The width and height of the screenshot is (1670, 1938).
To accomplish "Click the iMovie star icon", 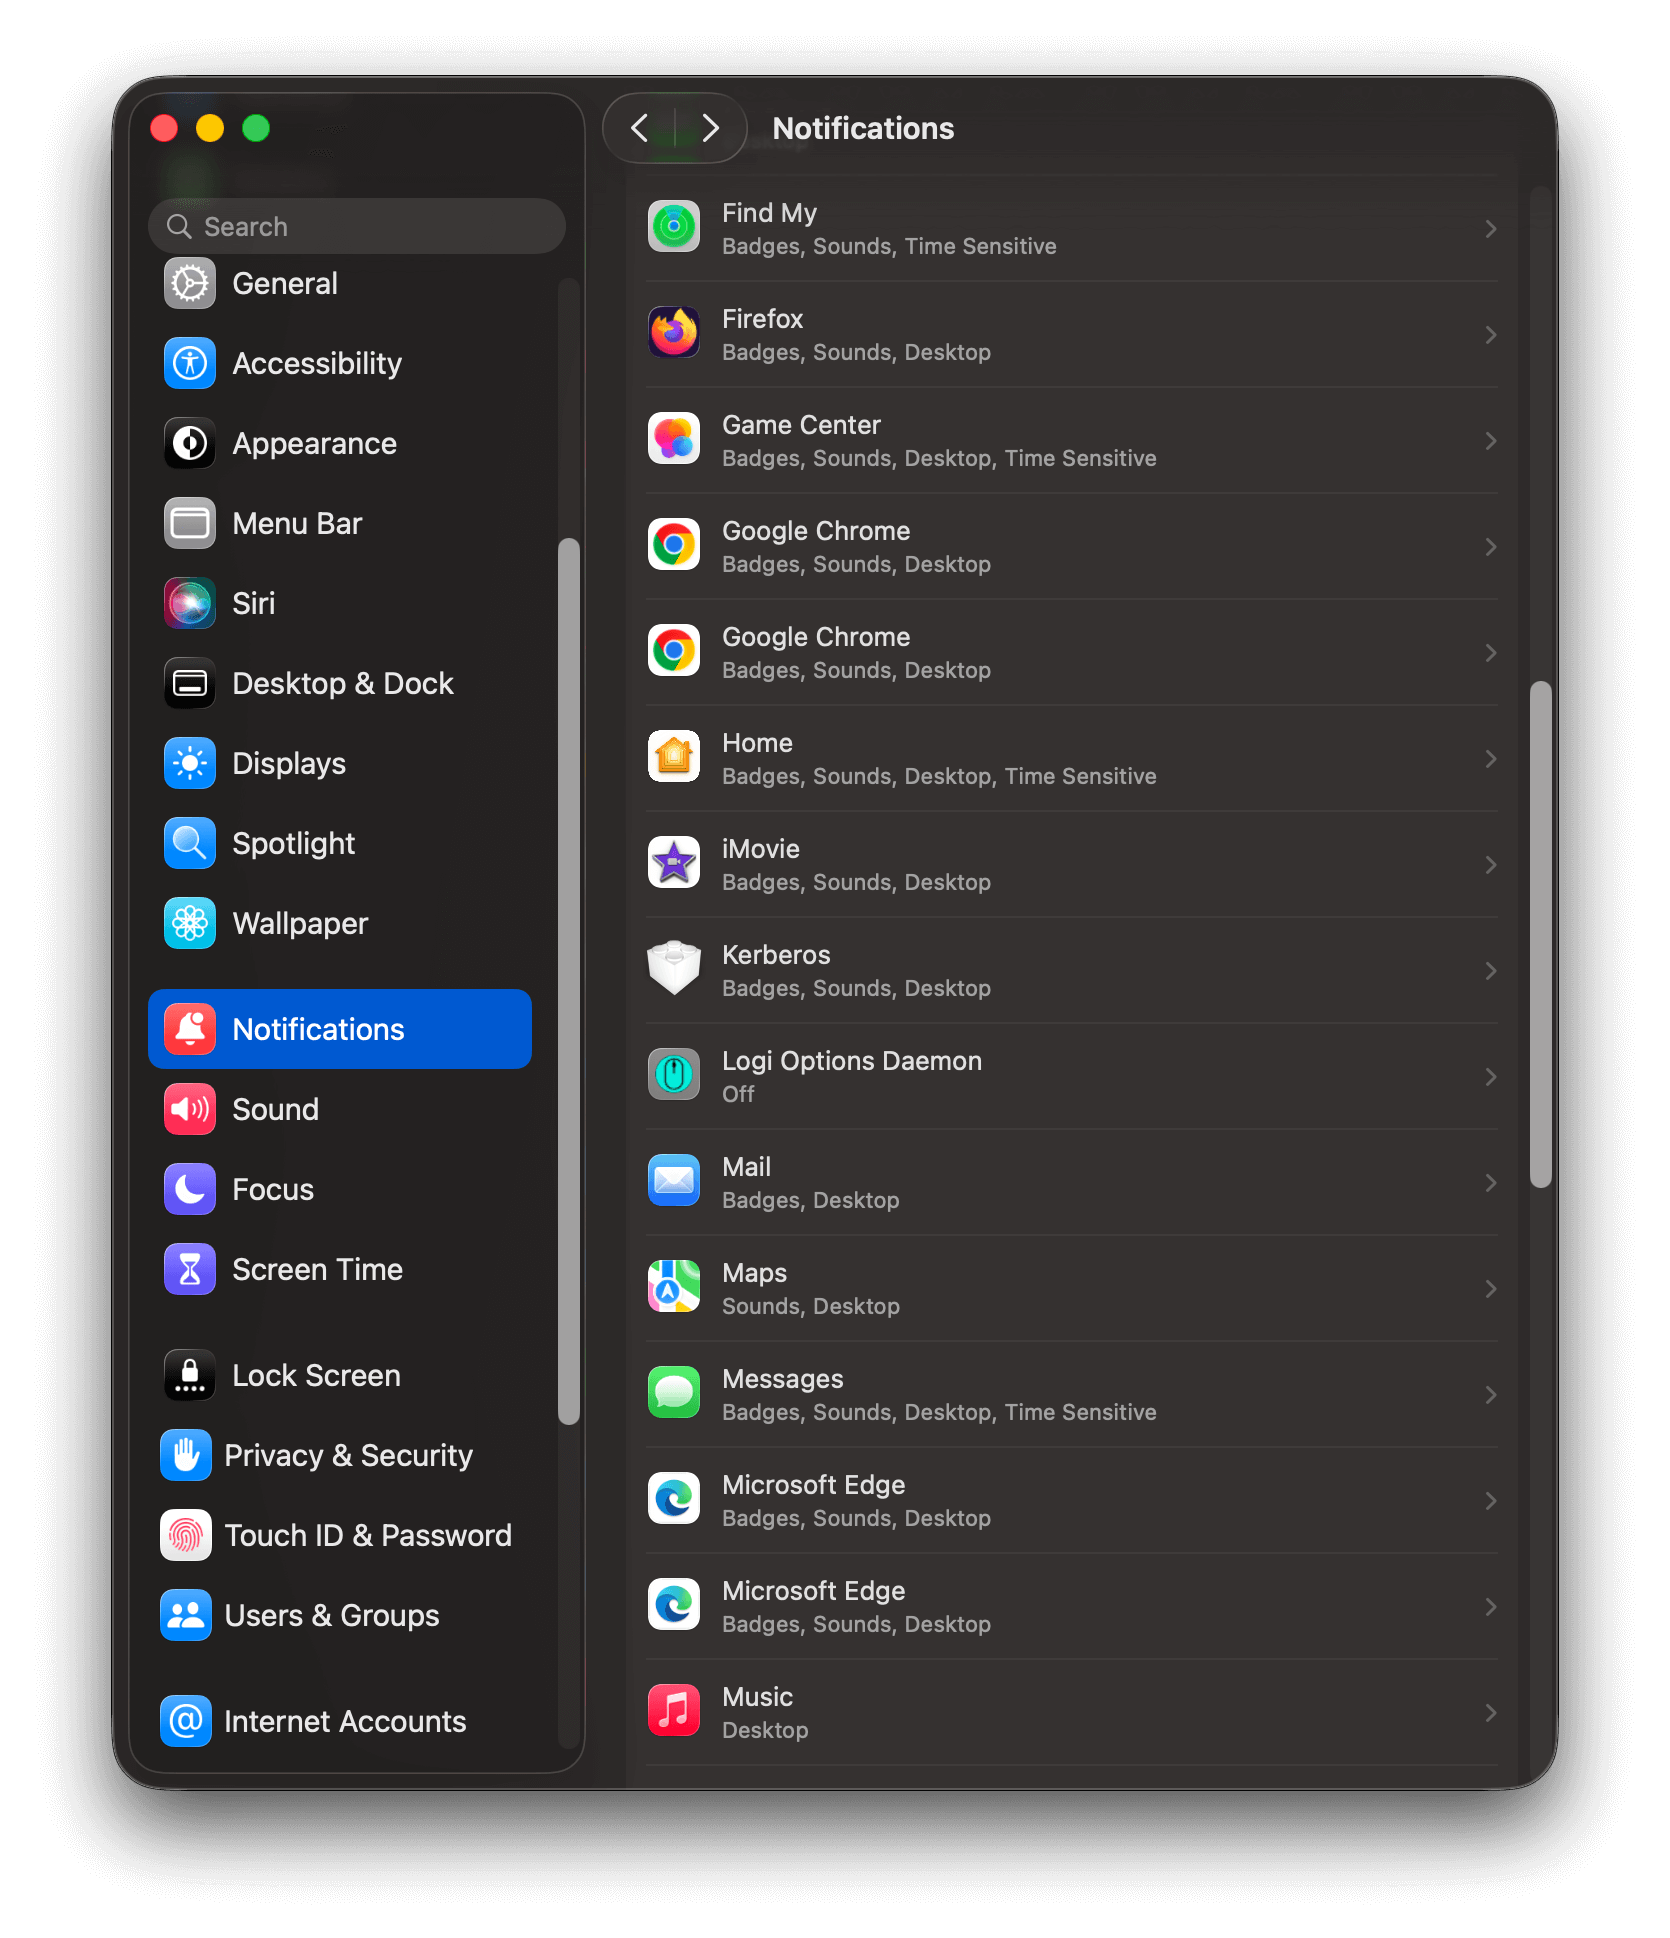I will [x=674, y=864].
